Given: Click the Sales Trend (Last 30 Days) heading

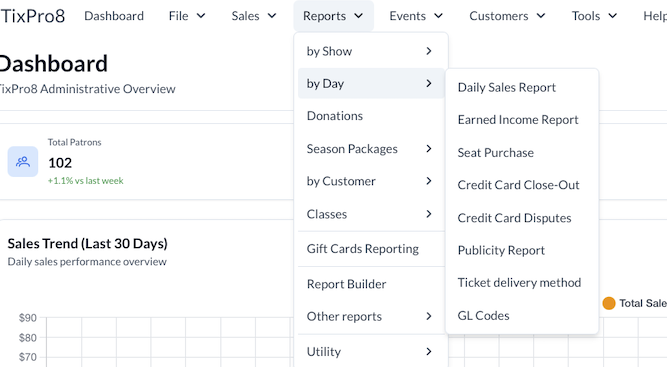Looking at the screenshot, I should [x=88, y=244].
